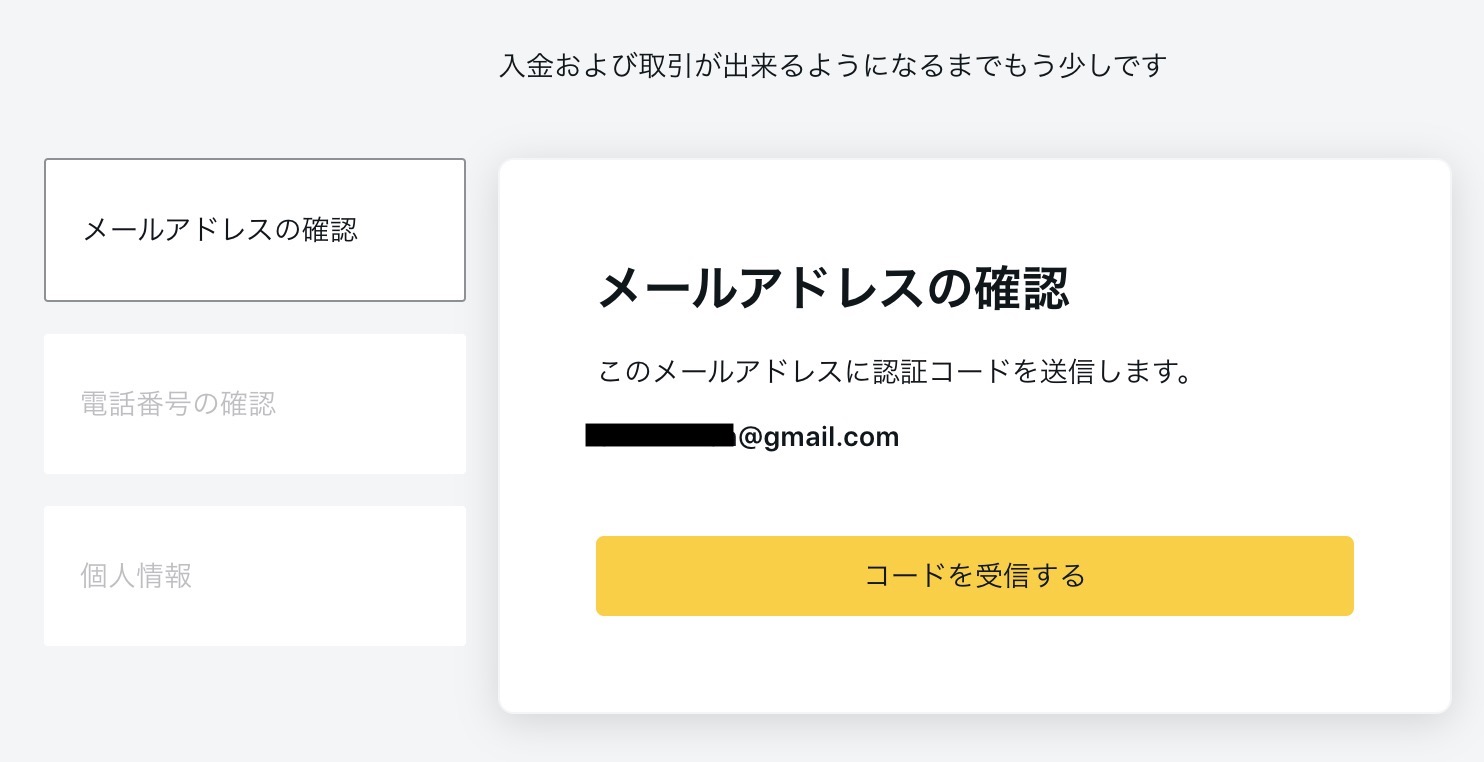Request the verification code by email

(974, 576)
